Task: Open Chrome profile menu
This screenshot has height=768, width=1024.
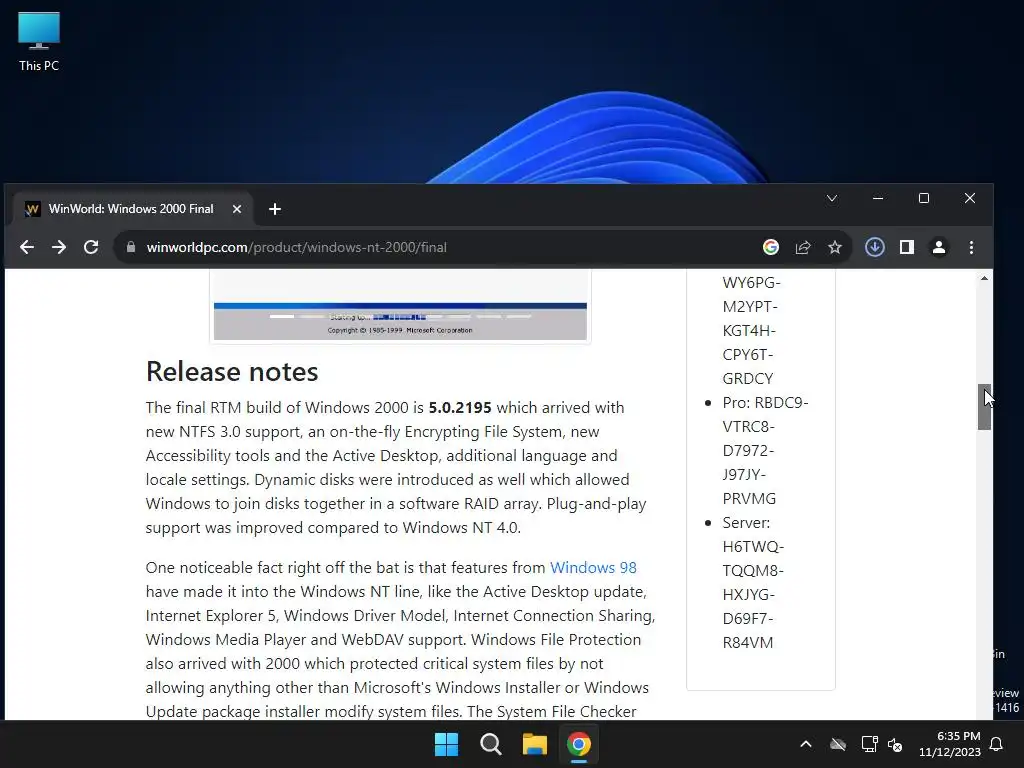Action: pos(938,247)
